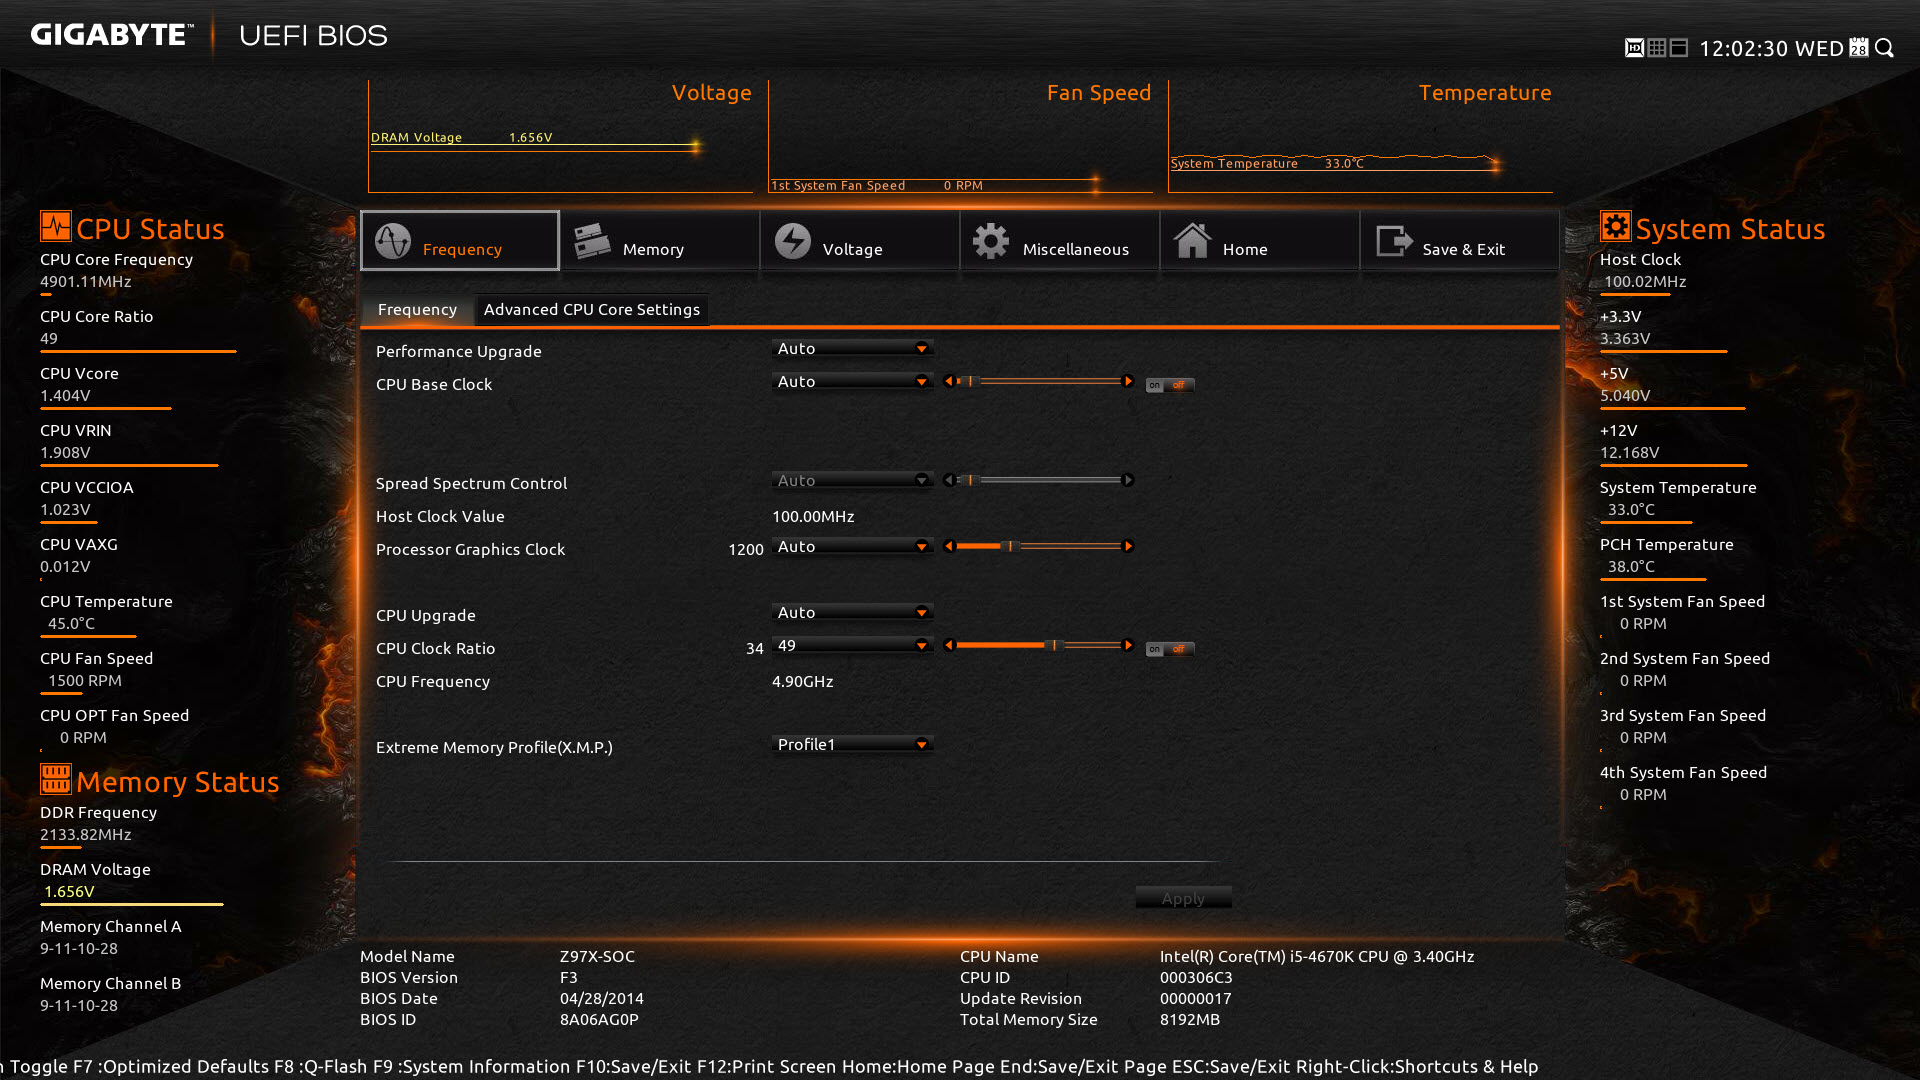Click the Host Clock 100.02MHz value
The width and height of the screenshot is (1920, 1080).
(x=1645, y=282)
